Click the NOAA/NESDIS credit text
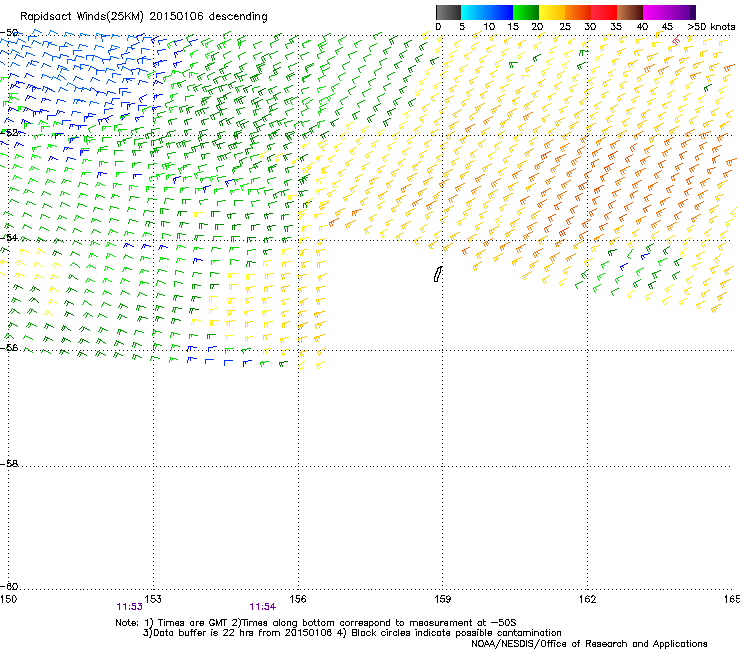Screen dimensions: 740x650 point(589,644)
